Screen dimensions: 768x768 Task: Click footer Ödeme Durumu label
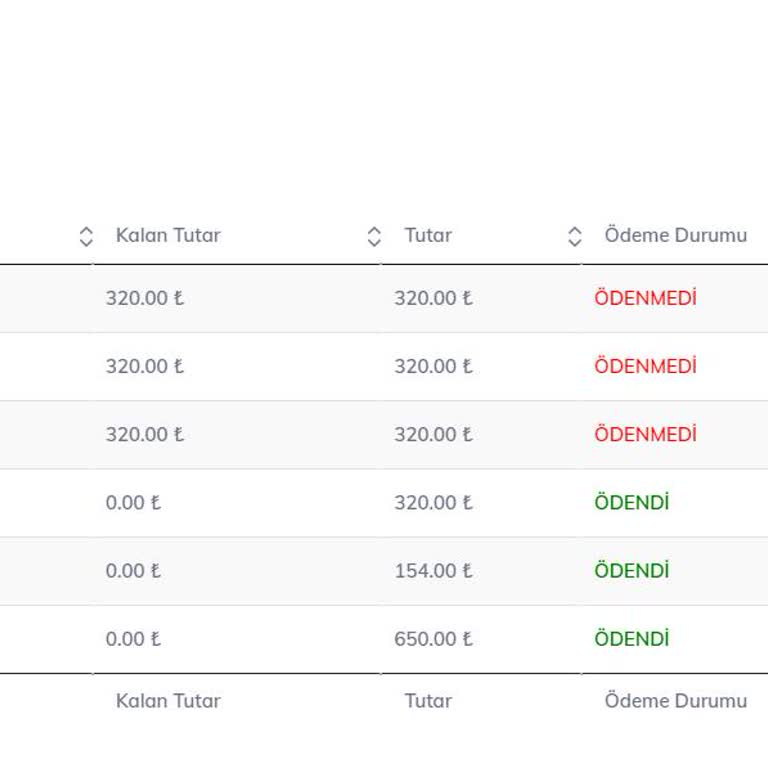[675, 701]
